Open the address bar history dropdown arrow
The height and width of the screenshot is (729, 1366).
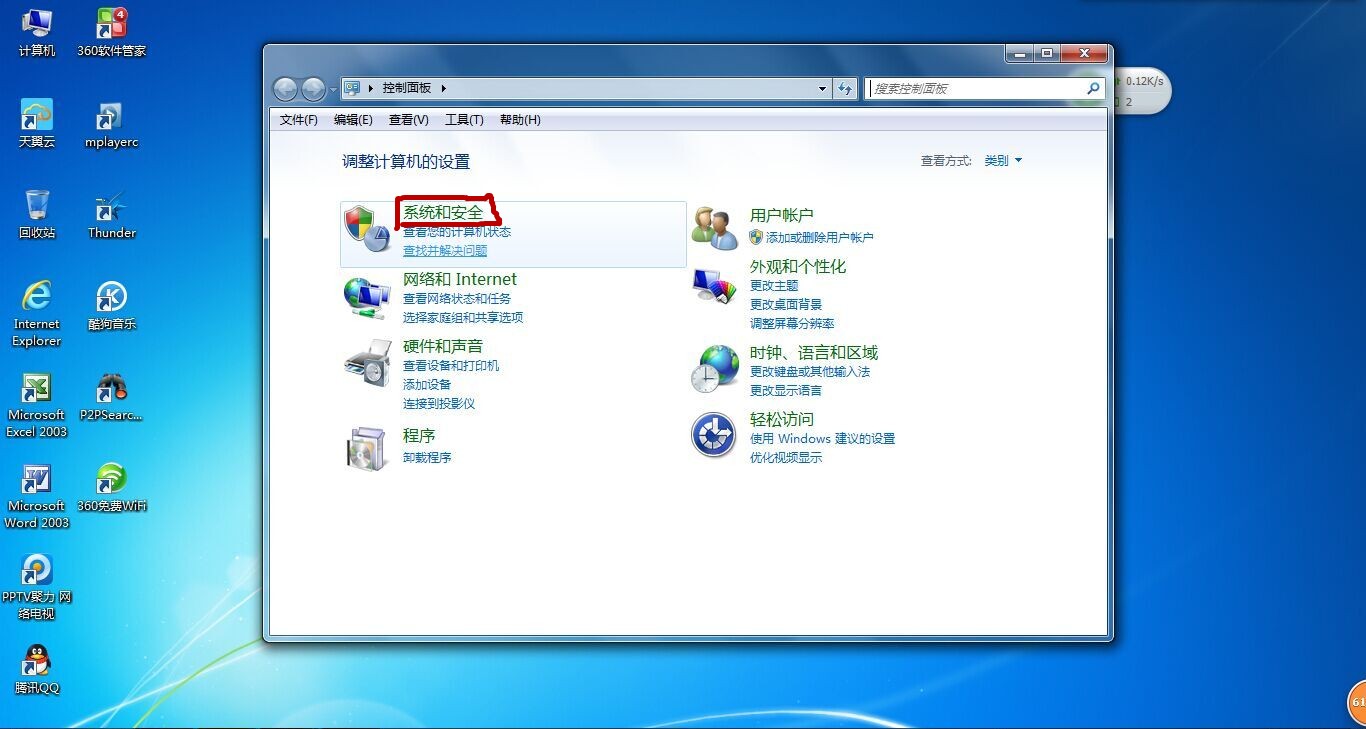click(822, 88)
